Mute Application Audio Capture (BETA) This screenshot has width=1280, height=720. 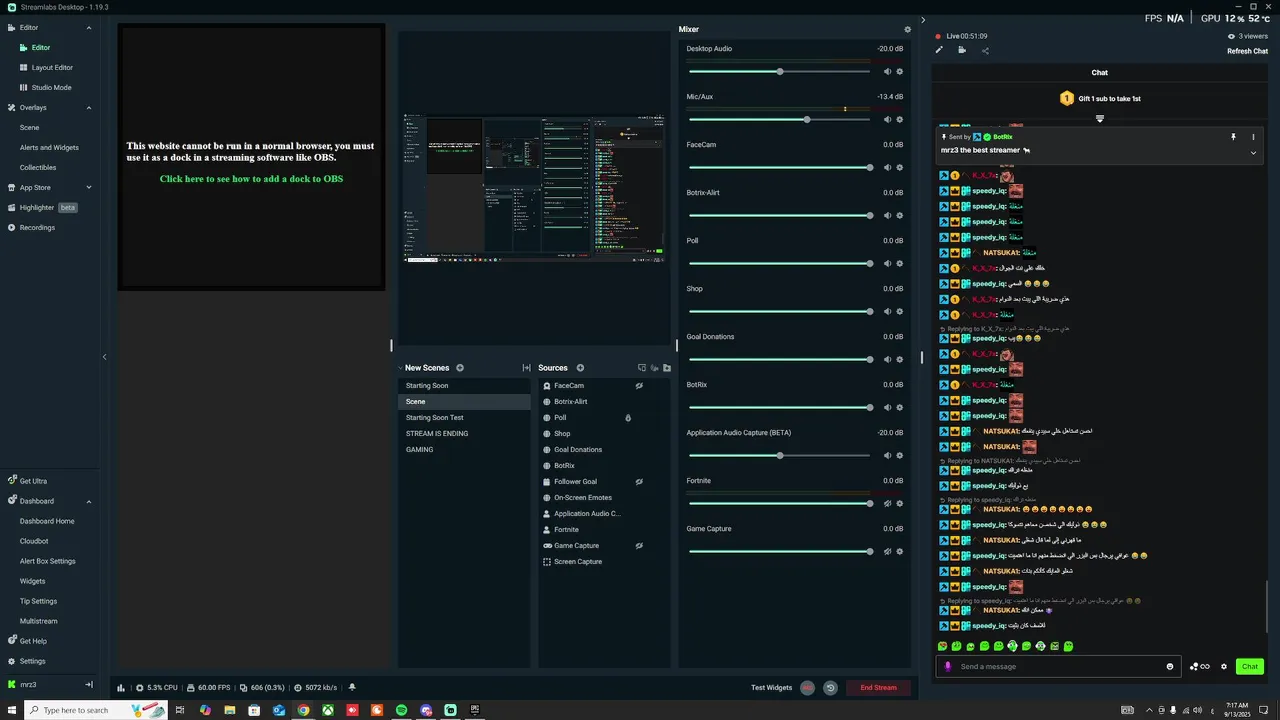pyautogui.click(x=887, y=455)
